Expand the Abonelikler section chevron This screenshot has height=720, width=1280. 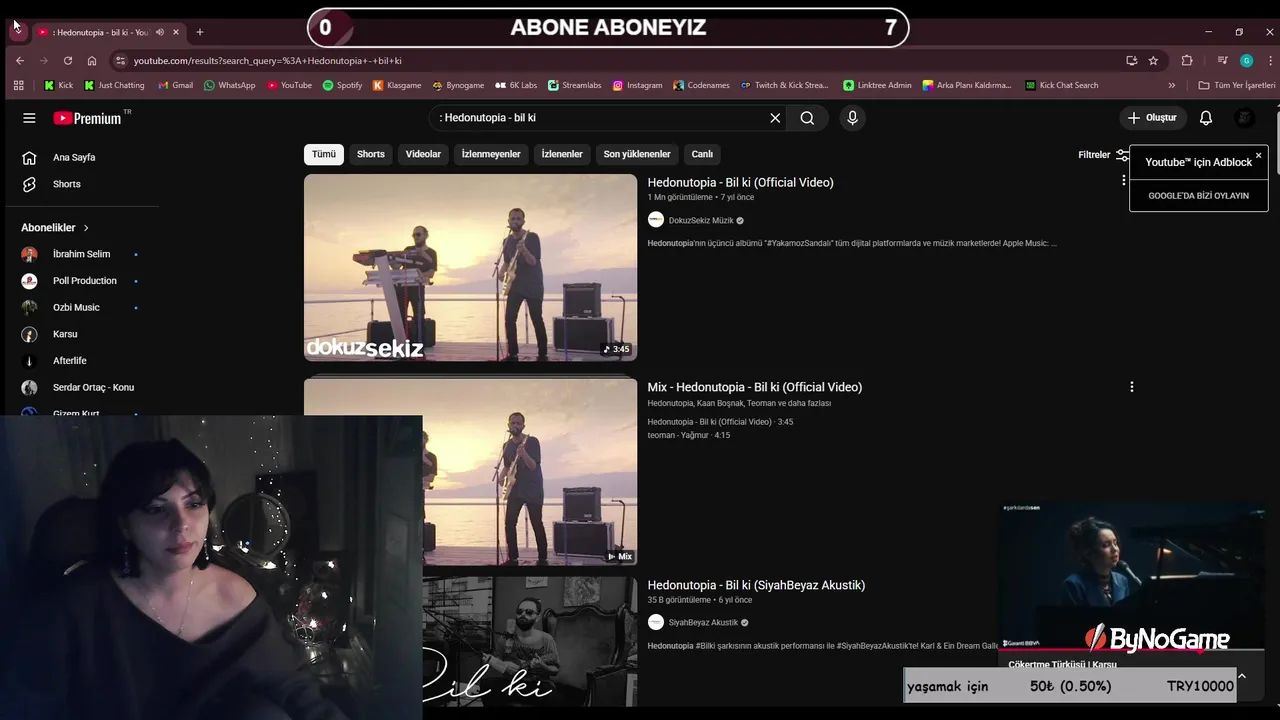pyautogui.click(x=86, y=228)
